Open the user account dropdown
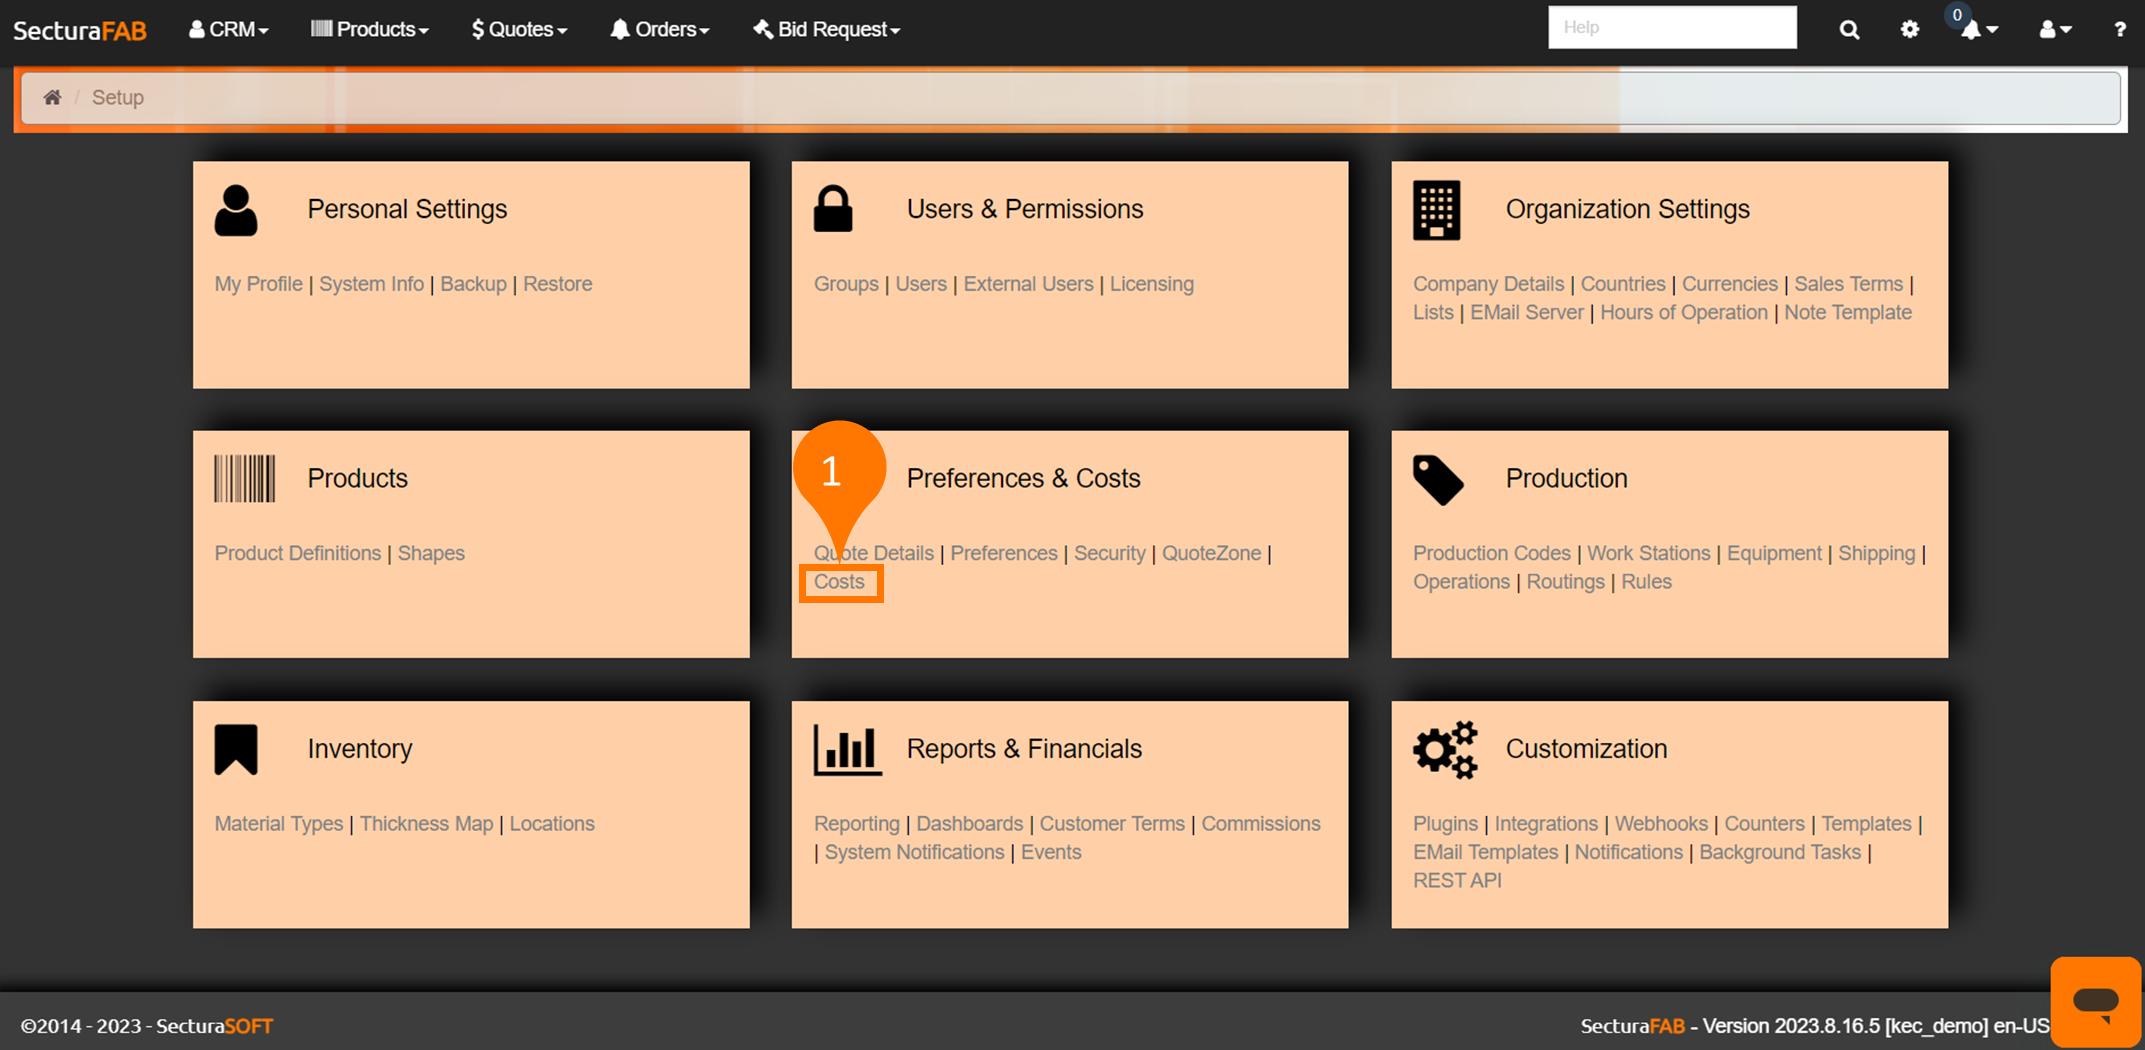This screenshot has height=1050, width=2145. click(x=2055, y=29)
